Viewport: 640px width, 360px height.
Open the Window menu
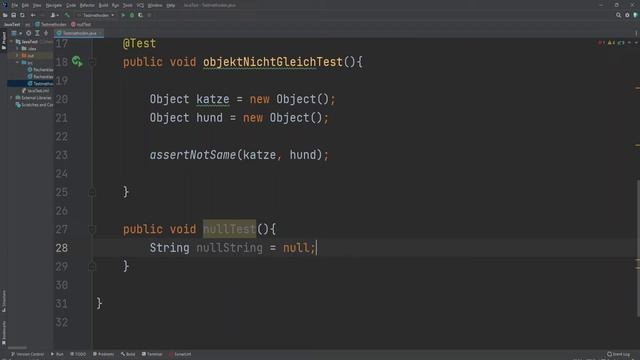coord(155,5)
